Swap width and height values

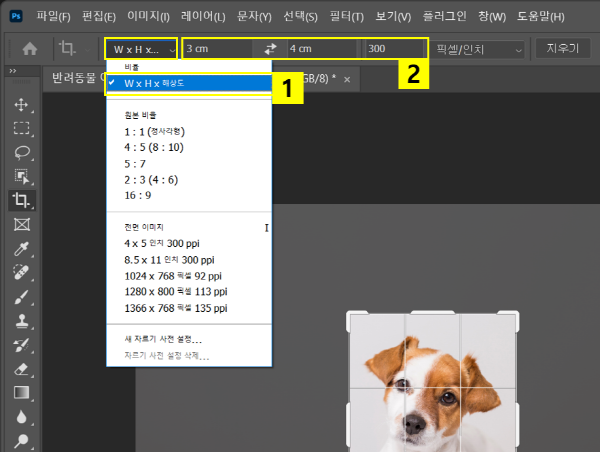(x=270, y=49)
